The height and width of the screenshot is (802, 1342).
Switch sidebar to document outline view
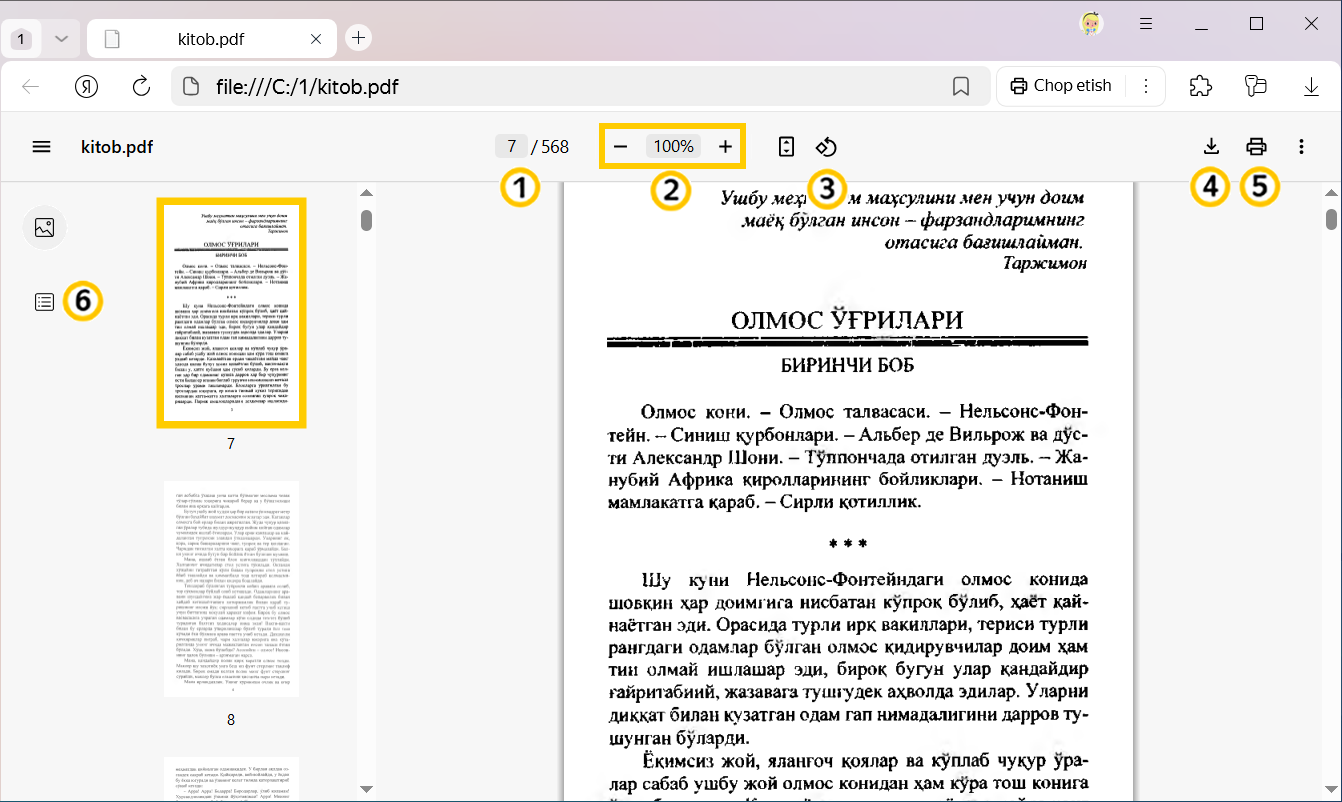(x=44, y=301)
